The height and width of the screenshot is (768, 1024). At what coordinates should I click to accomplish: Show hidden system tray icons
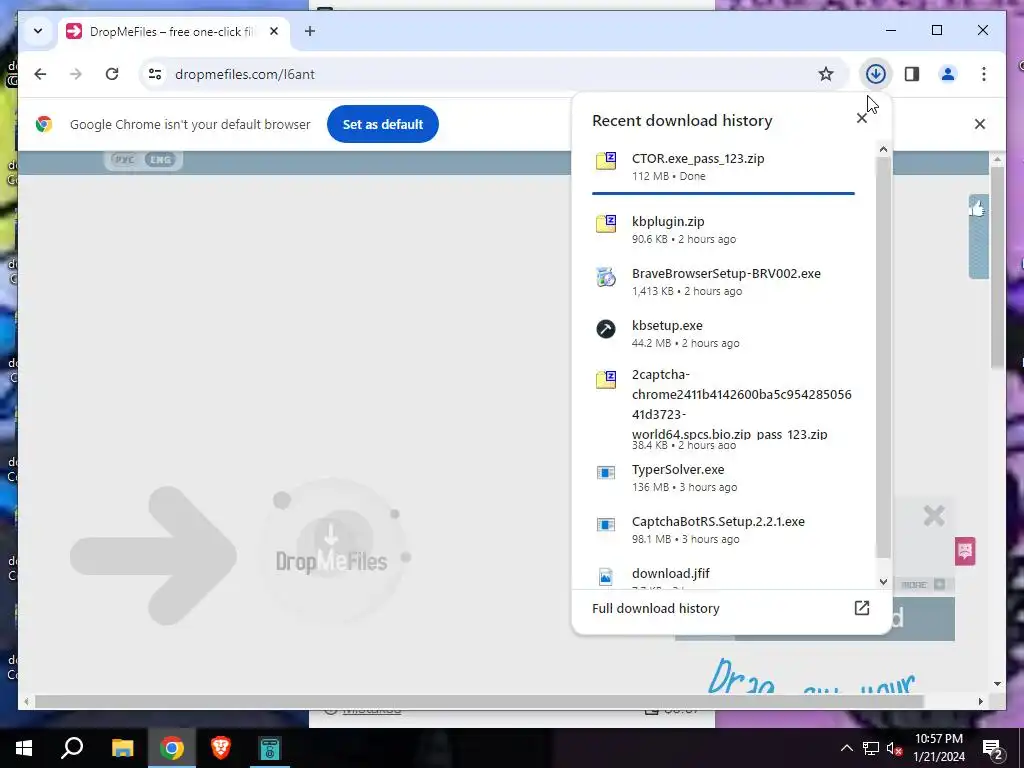coord(846,748)
